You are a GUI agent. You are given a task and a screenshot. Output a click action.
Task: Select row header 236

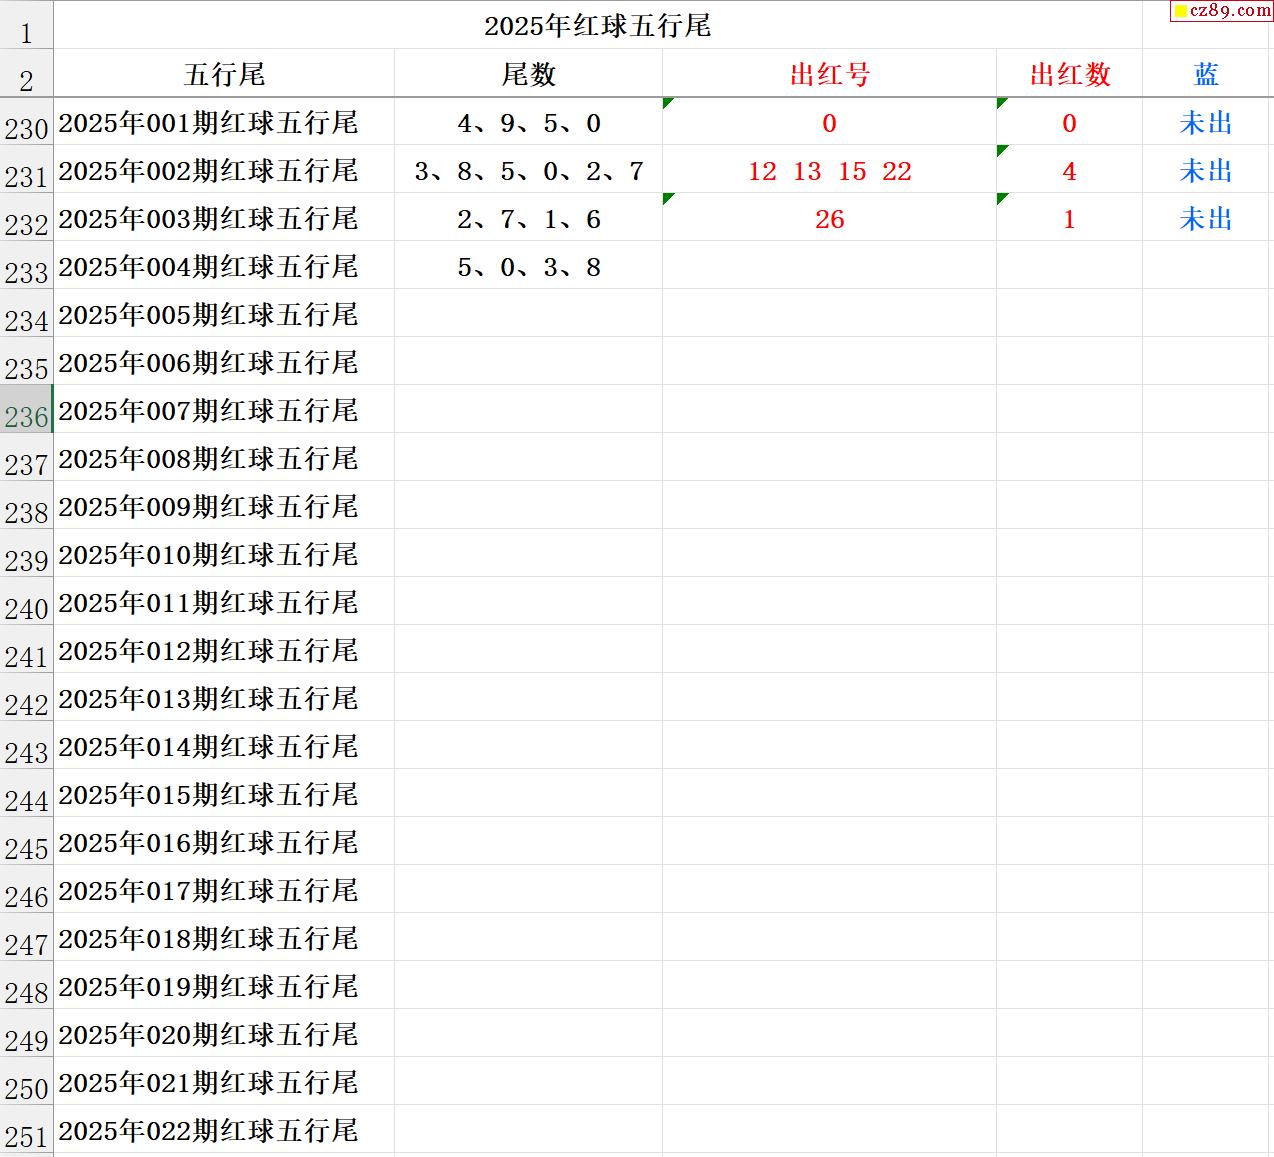point(26,416)
